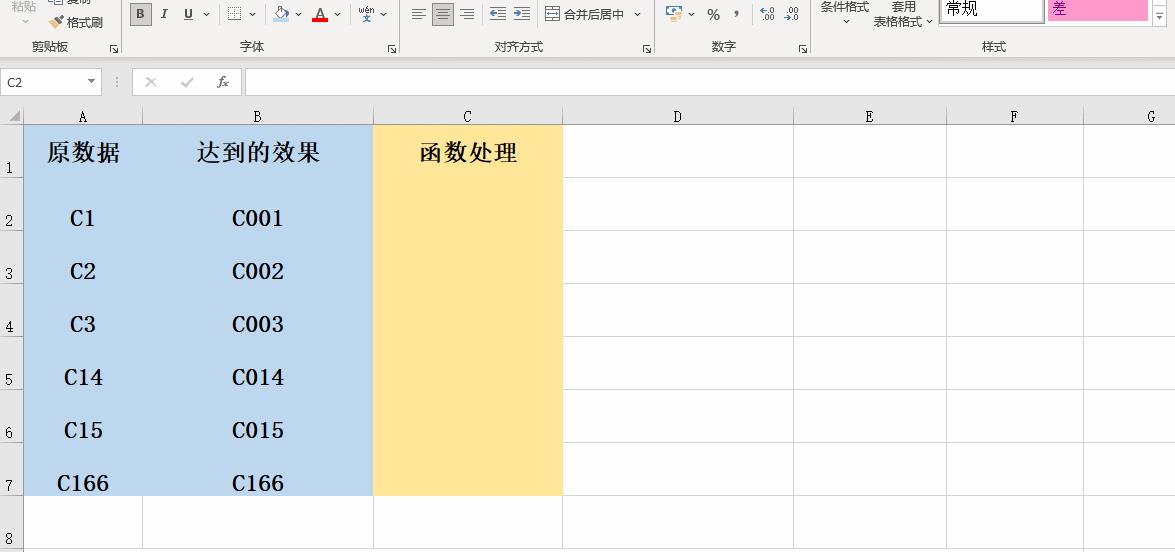The image size is (1175, 552).
Task: Open the font color dropdown arrow
Action: click(x=338, y=14)
